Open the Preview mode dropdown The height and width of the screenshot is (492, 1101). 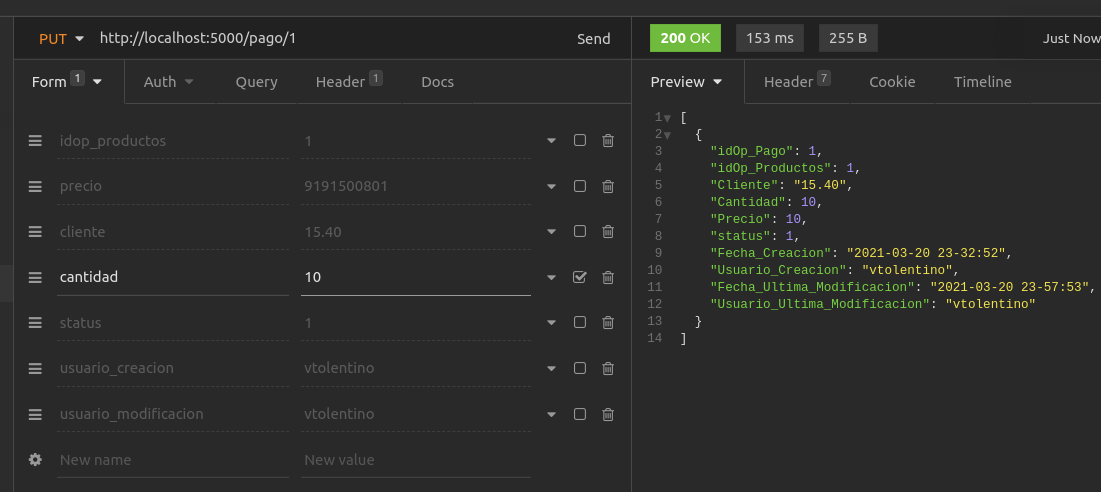coord(687,81)
